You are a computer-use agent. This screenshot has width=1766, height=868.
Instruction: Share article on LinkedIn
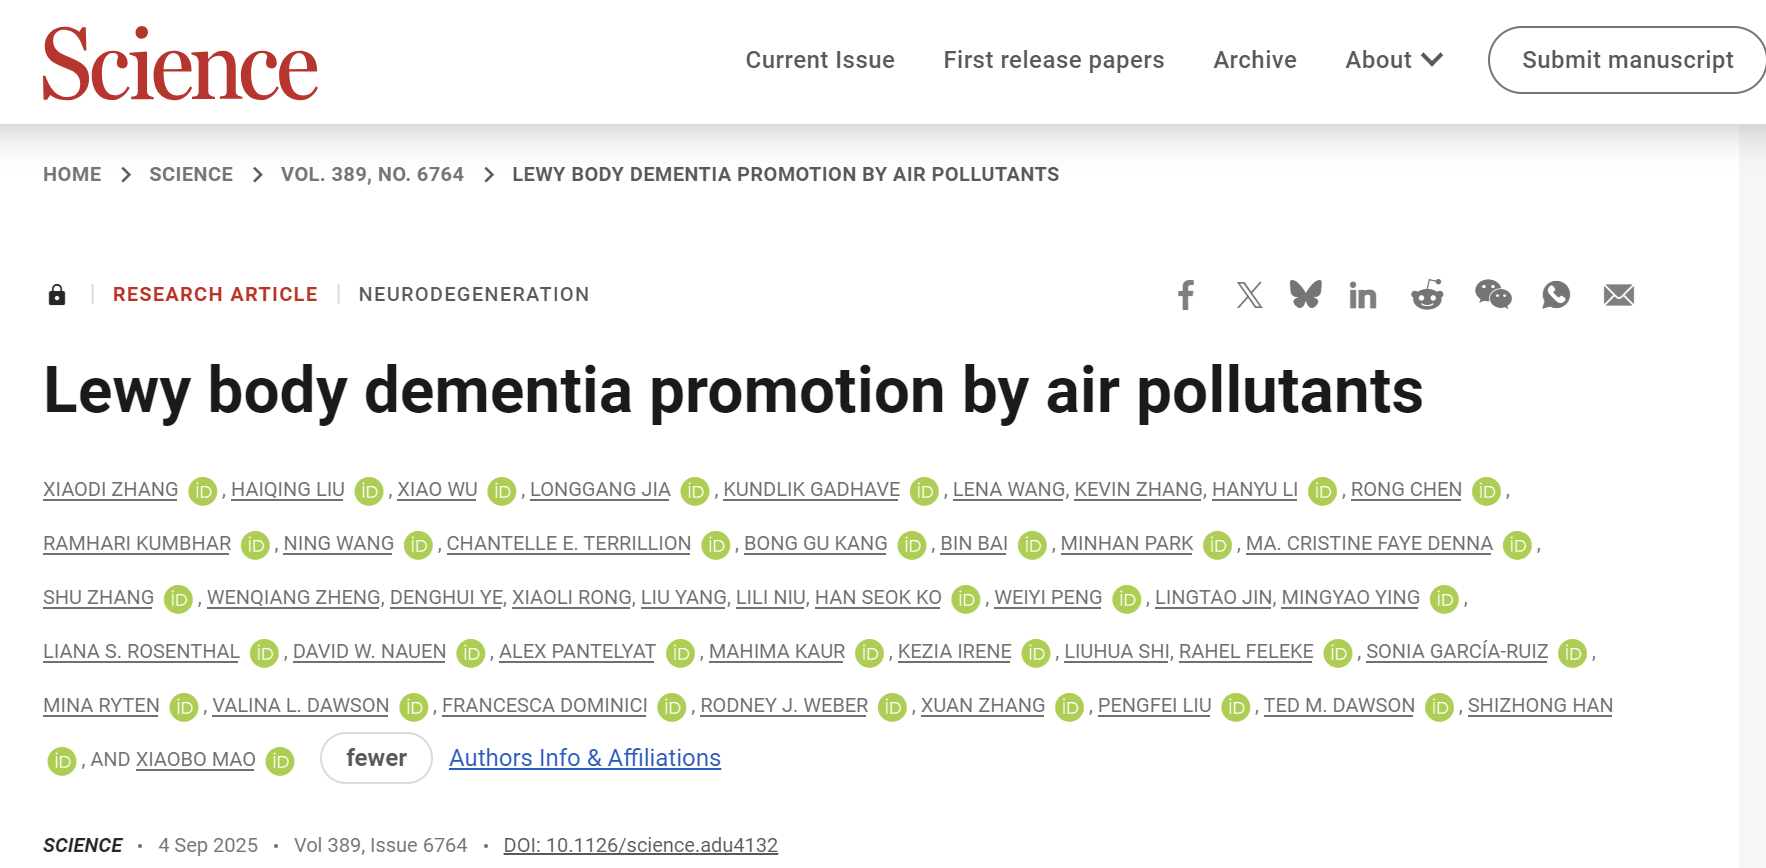point(1362,295)
